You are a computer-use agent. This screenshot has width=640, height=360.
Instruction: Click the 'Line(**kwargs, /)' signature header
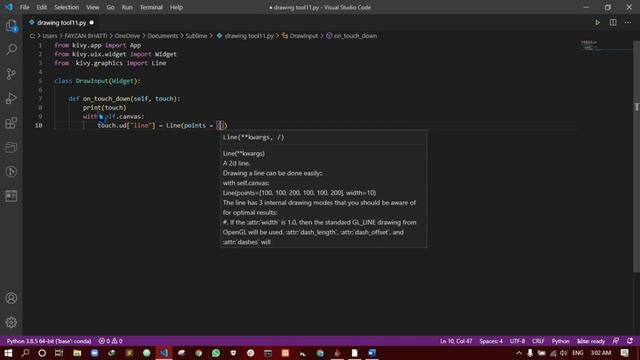pyautogui.click(x=253, y=138)
